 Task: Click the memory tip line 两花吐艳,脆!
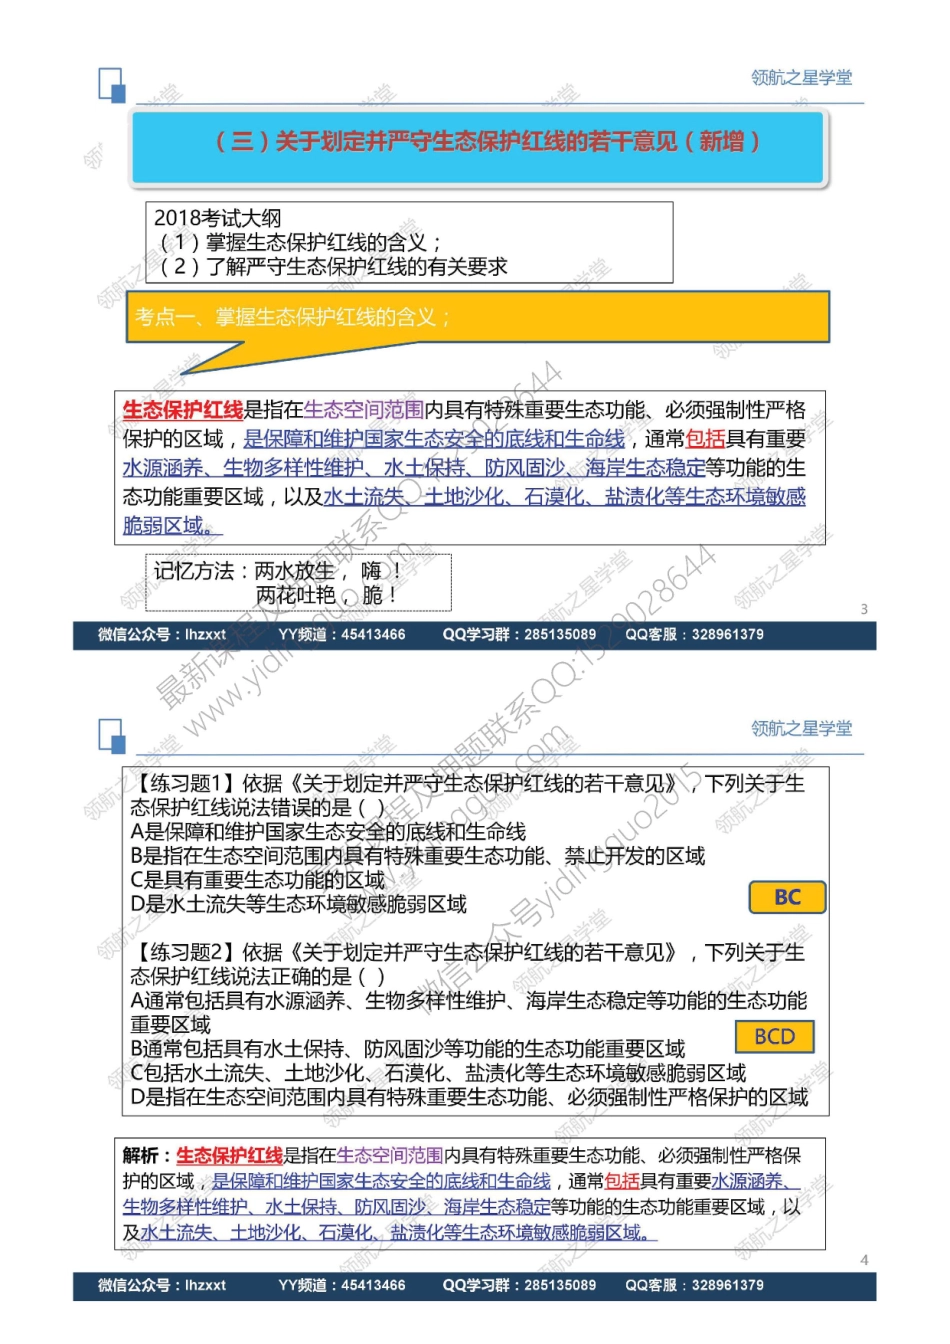(329, 595)
